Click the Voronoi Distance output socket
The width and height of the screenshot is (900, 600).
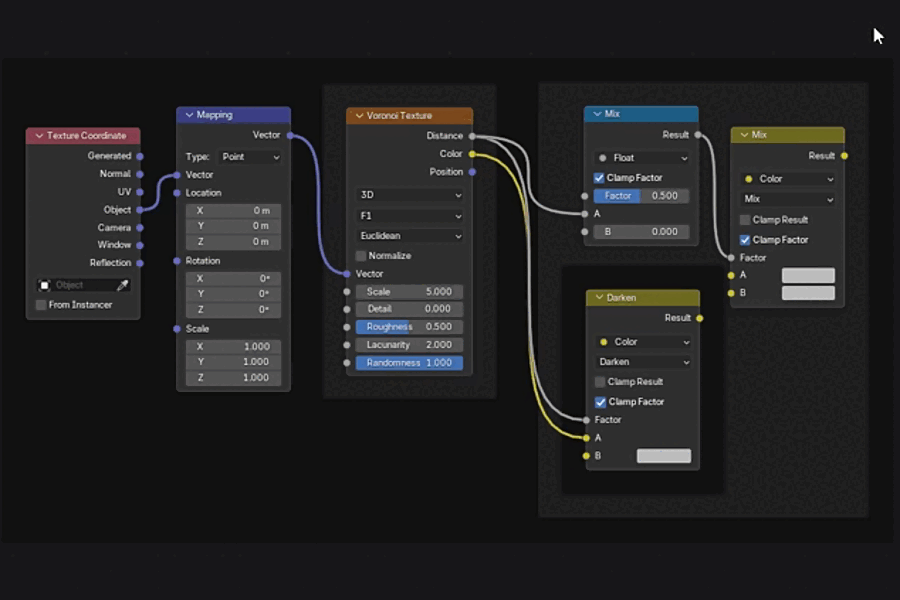tap(472, 136)
